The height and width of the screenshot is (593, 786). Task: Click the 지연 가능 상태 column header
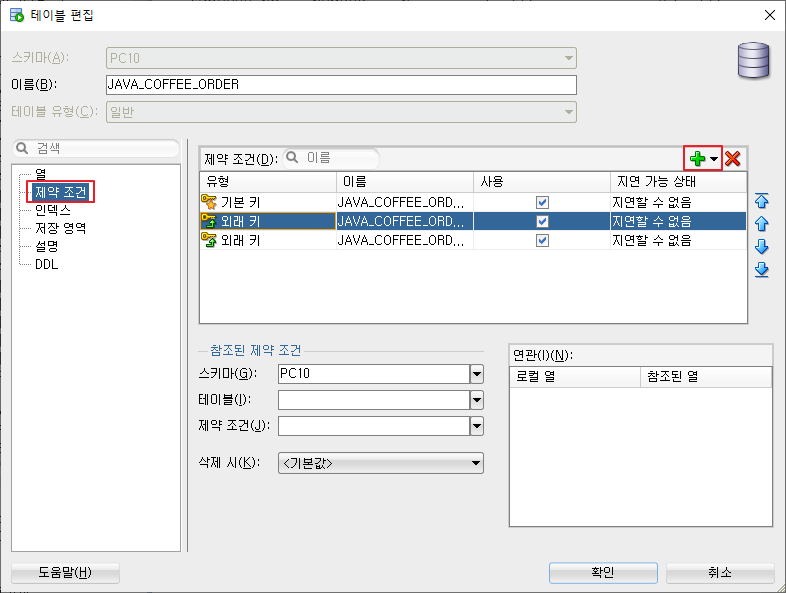click(679, 181)
